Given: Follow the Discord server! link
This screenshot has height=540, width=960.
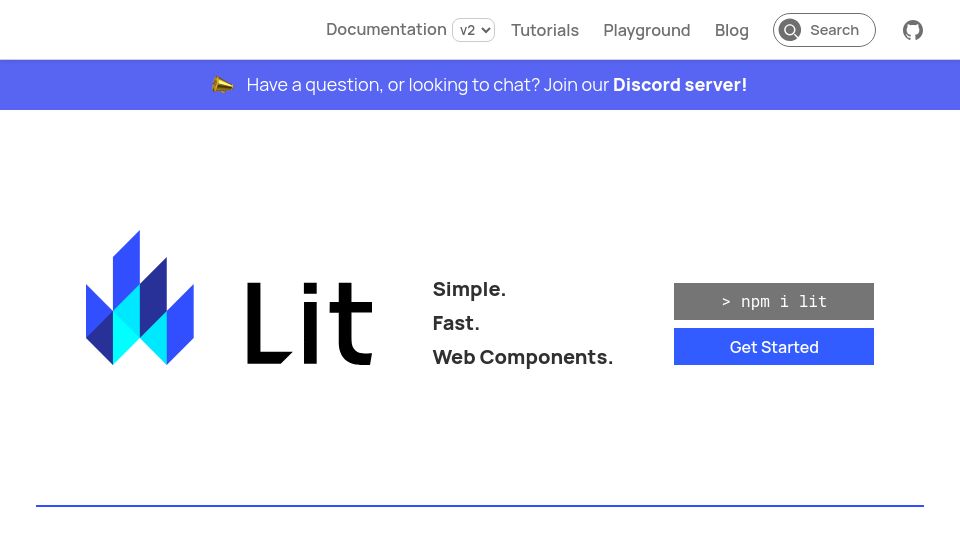Looking at the screenshot, I should tap(680, 84).
